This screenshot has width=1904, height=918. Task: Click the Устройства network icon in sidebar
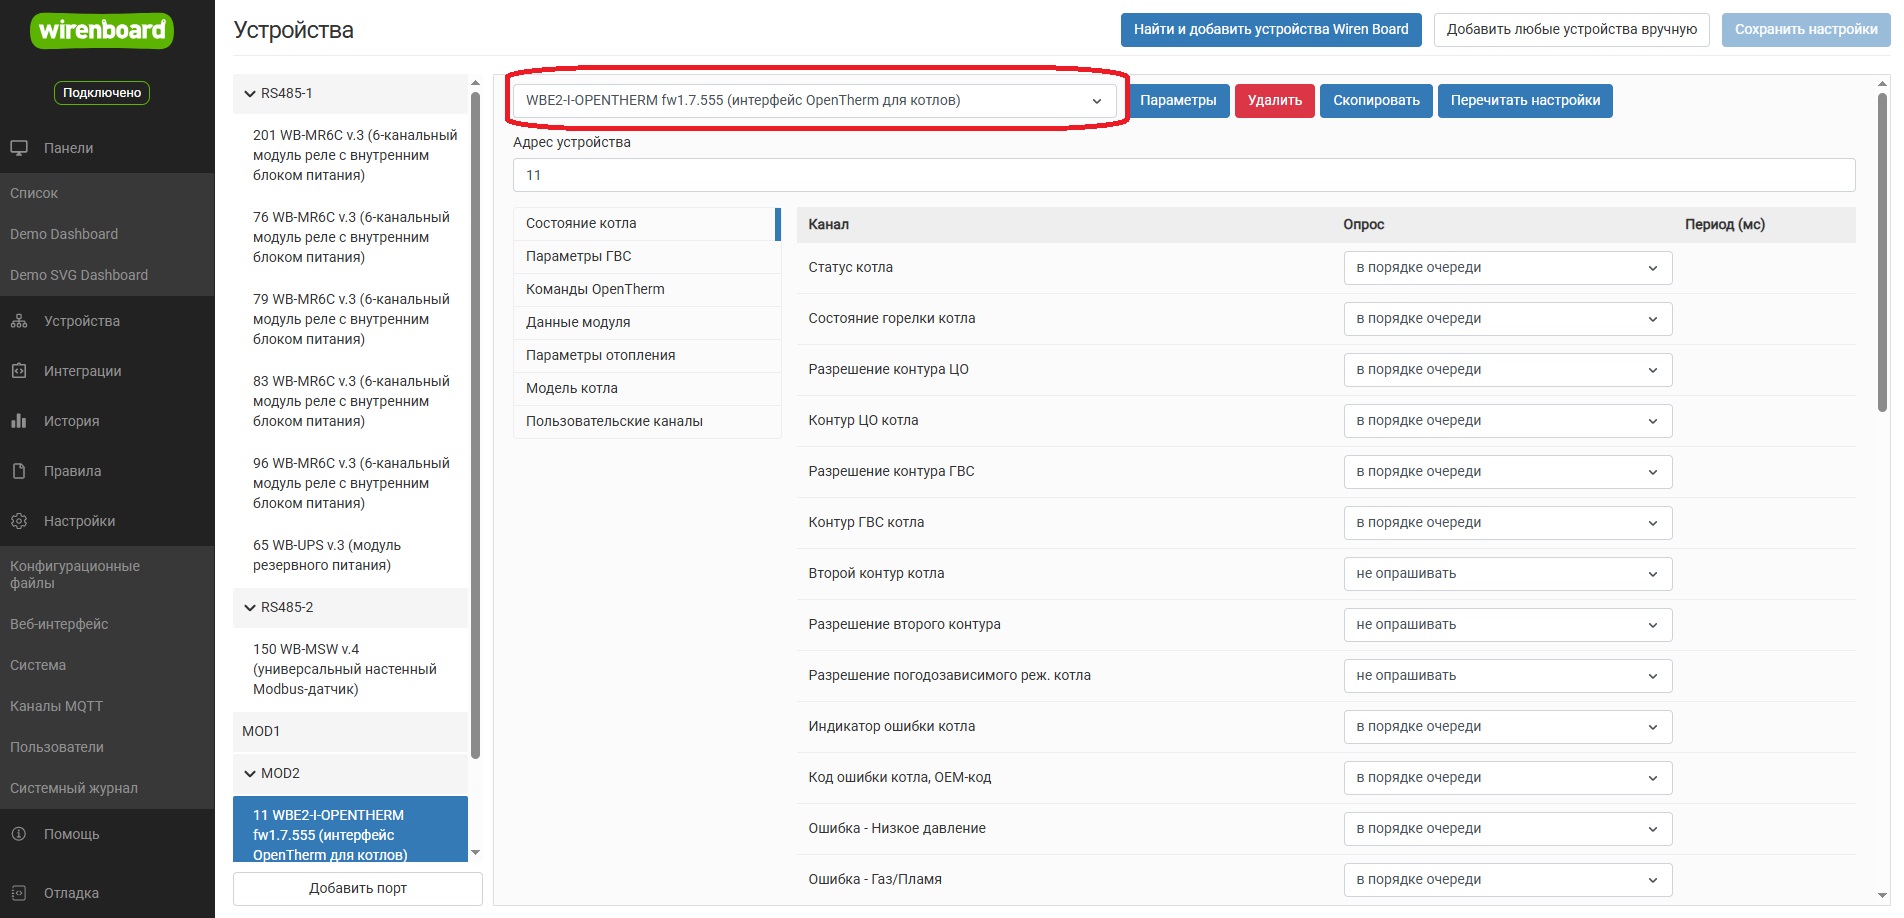pyautogui.click(x=19, y=321)
